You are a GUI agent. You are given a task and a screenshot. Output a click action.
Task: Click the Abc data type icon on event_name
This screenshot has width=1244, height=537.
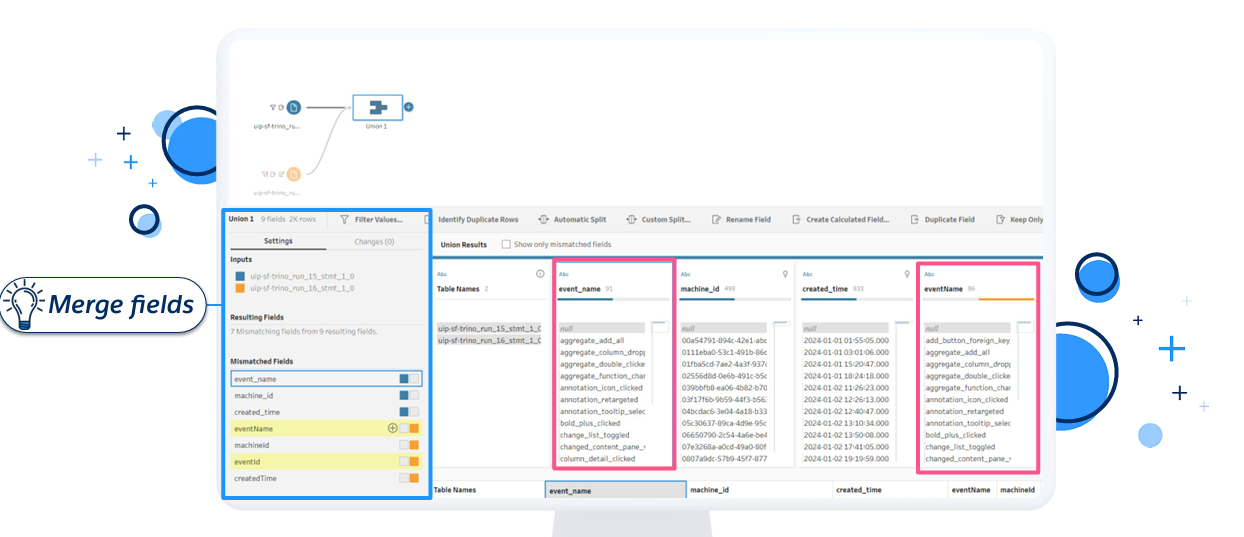point(564,273)
